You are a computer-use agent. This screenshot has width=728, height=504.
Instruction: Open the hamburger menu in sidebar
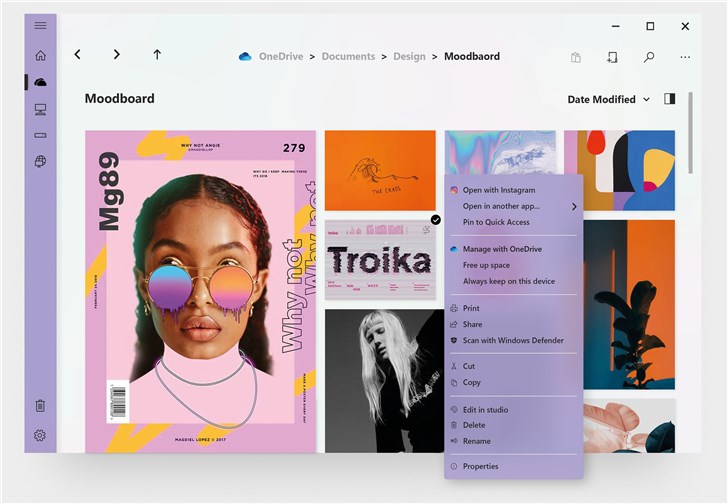click(40, 26)
